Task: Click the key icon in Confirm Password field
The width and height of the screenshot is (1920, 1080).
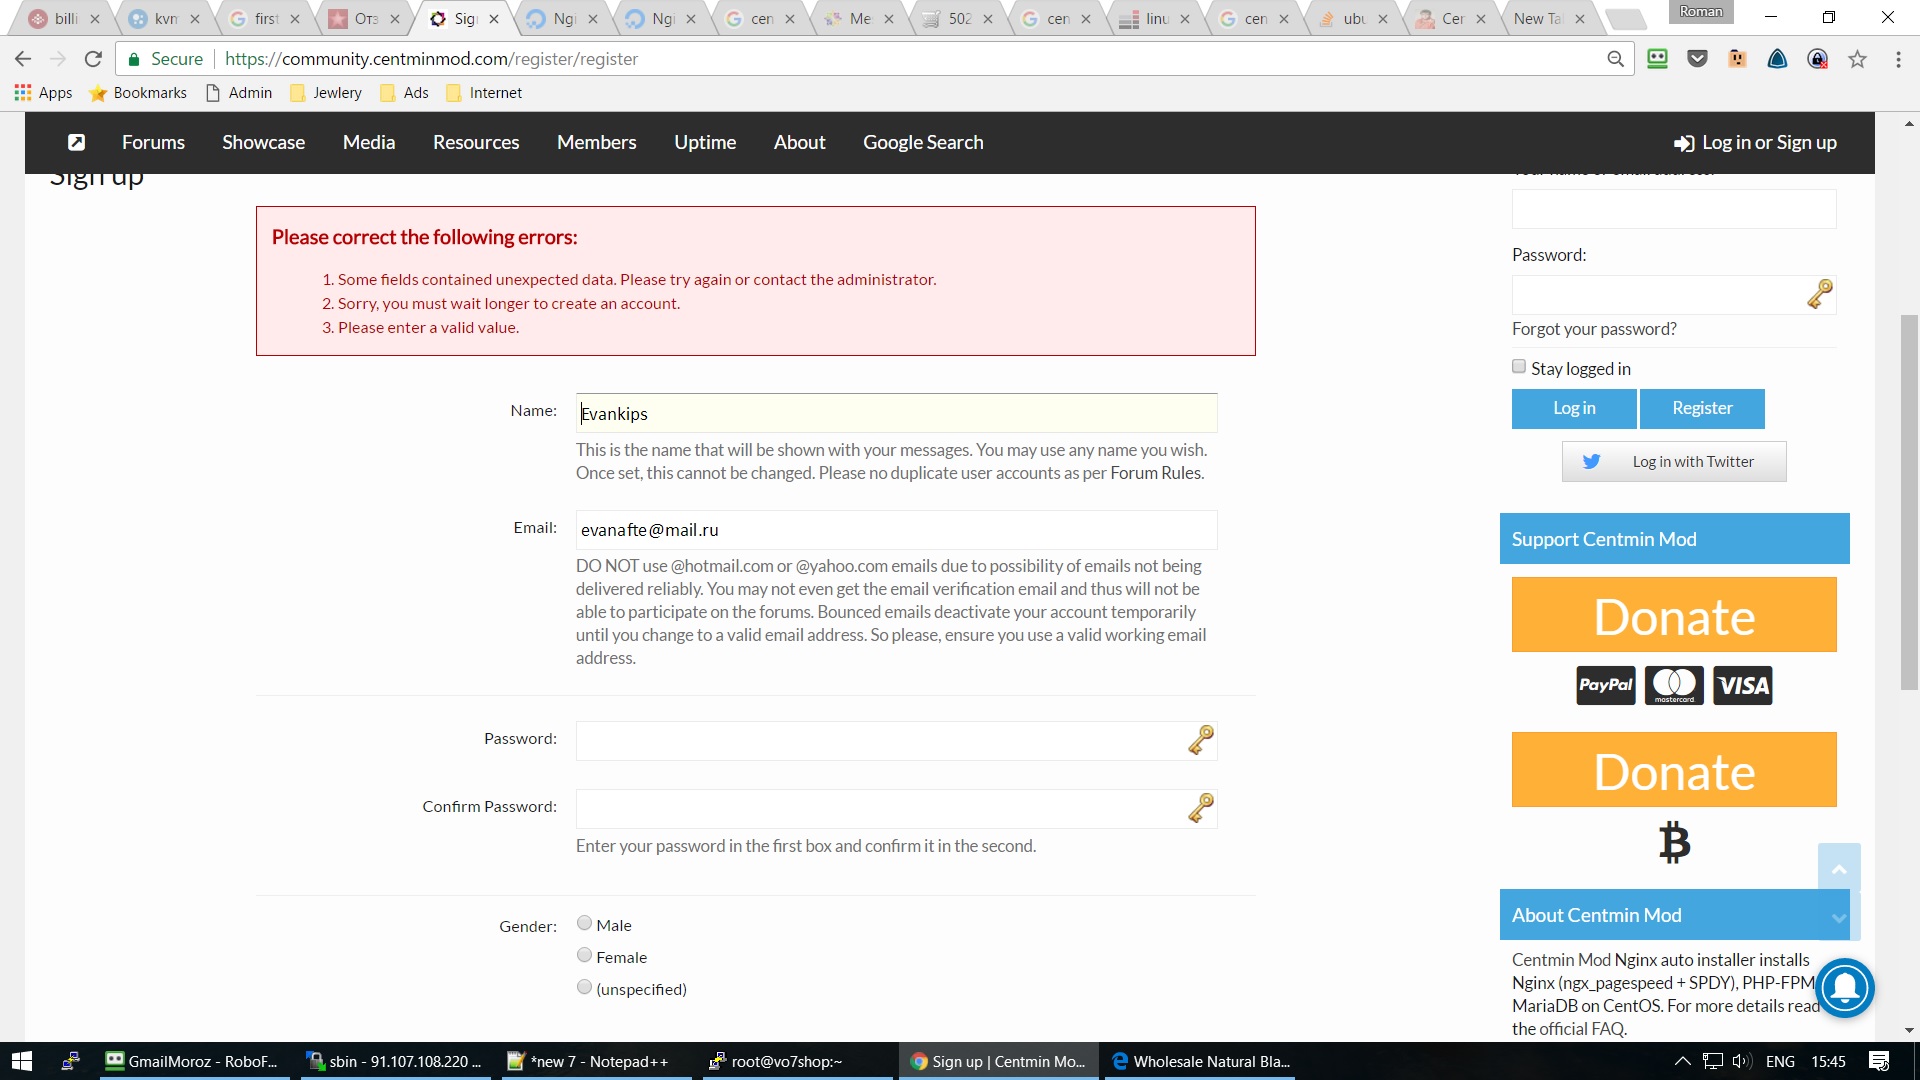Action: pos(1200,808)
